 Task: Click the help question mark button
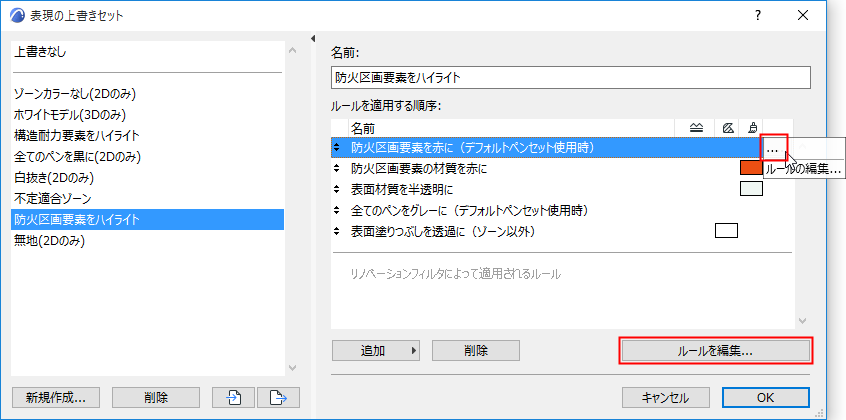click(758, 15)
